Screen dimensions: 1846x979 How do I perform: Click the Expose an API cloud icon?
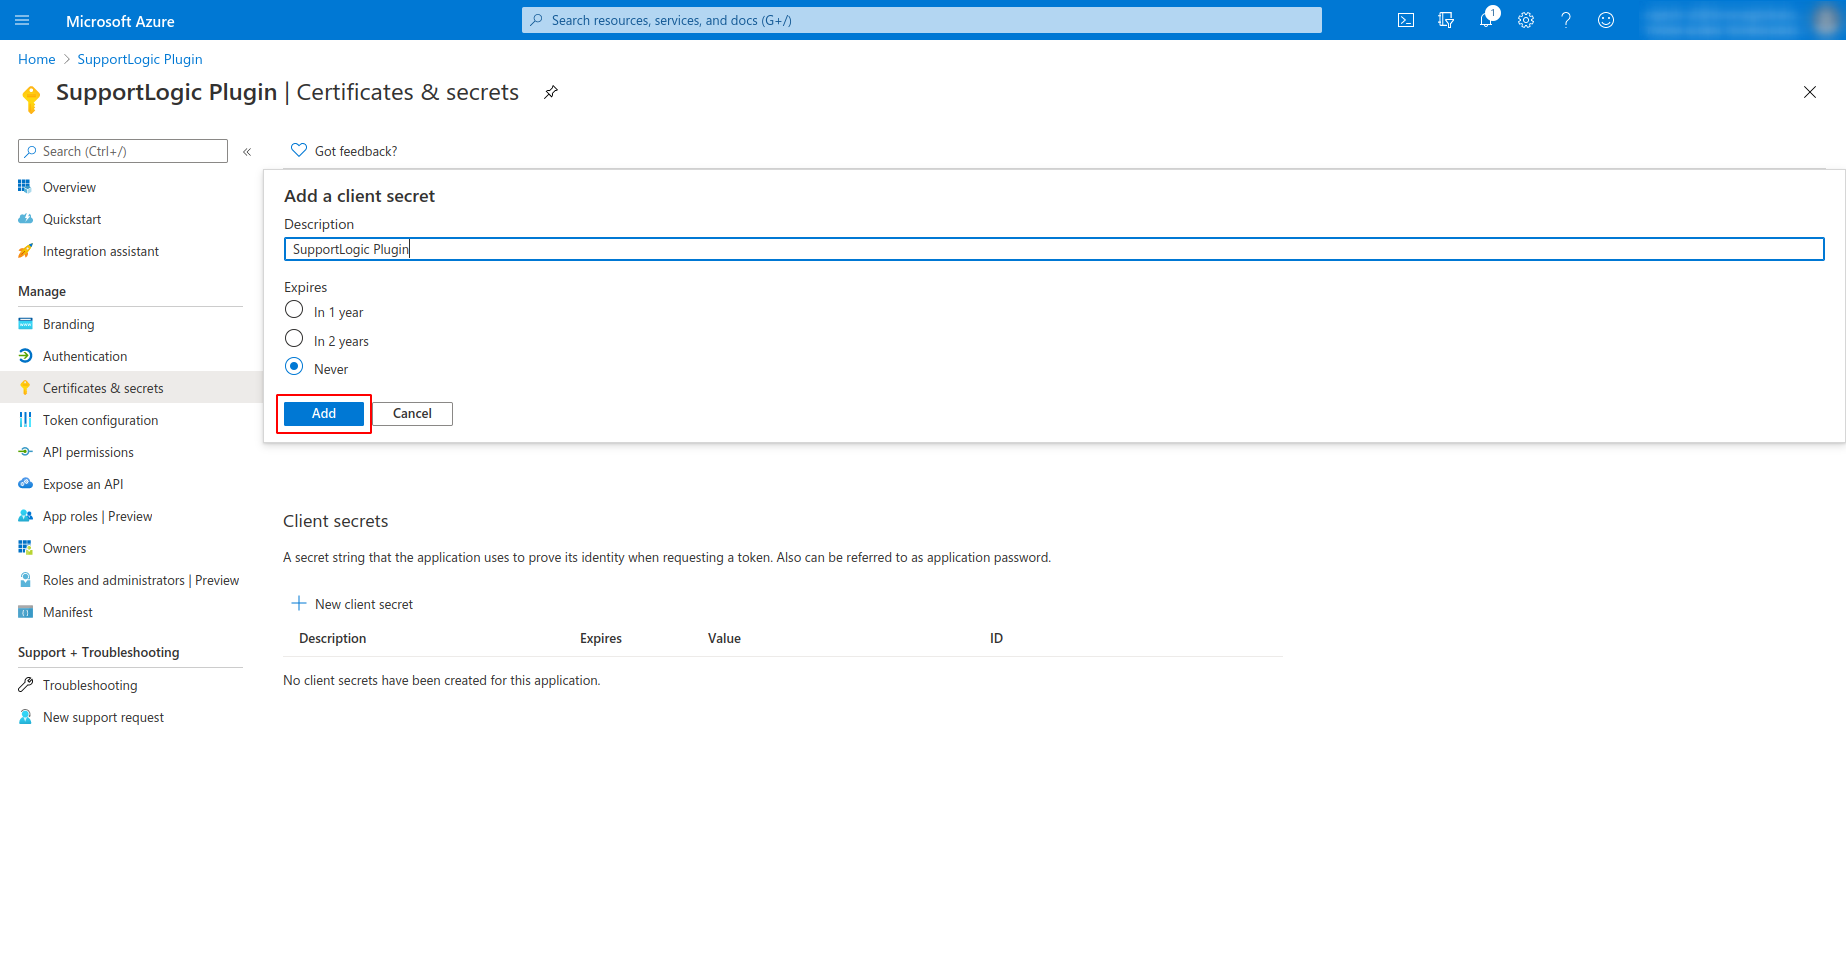[25, 484]
